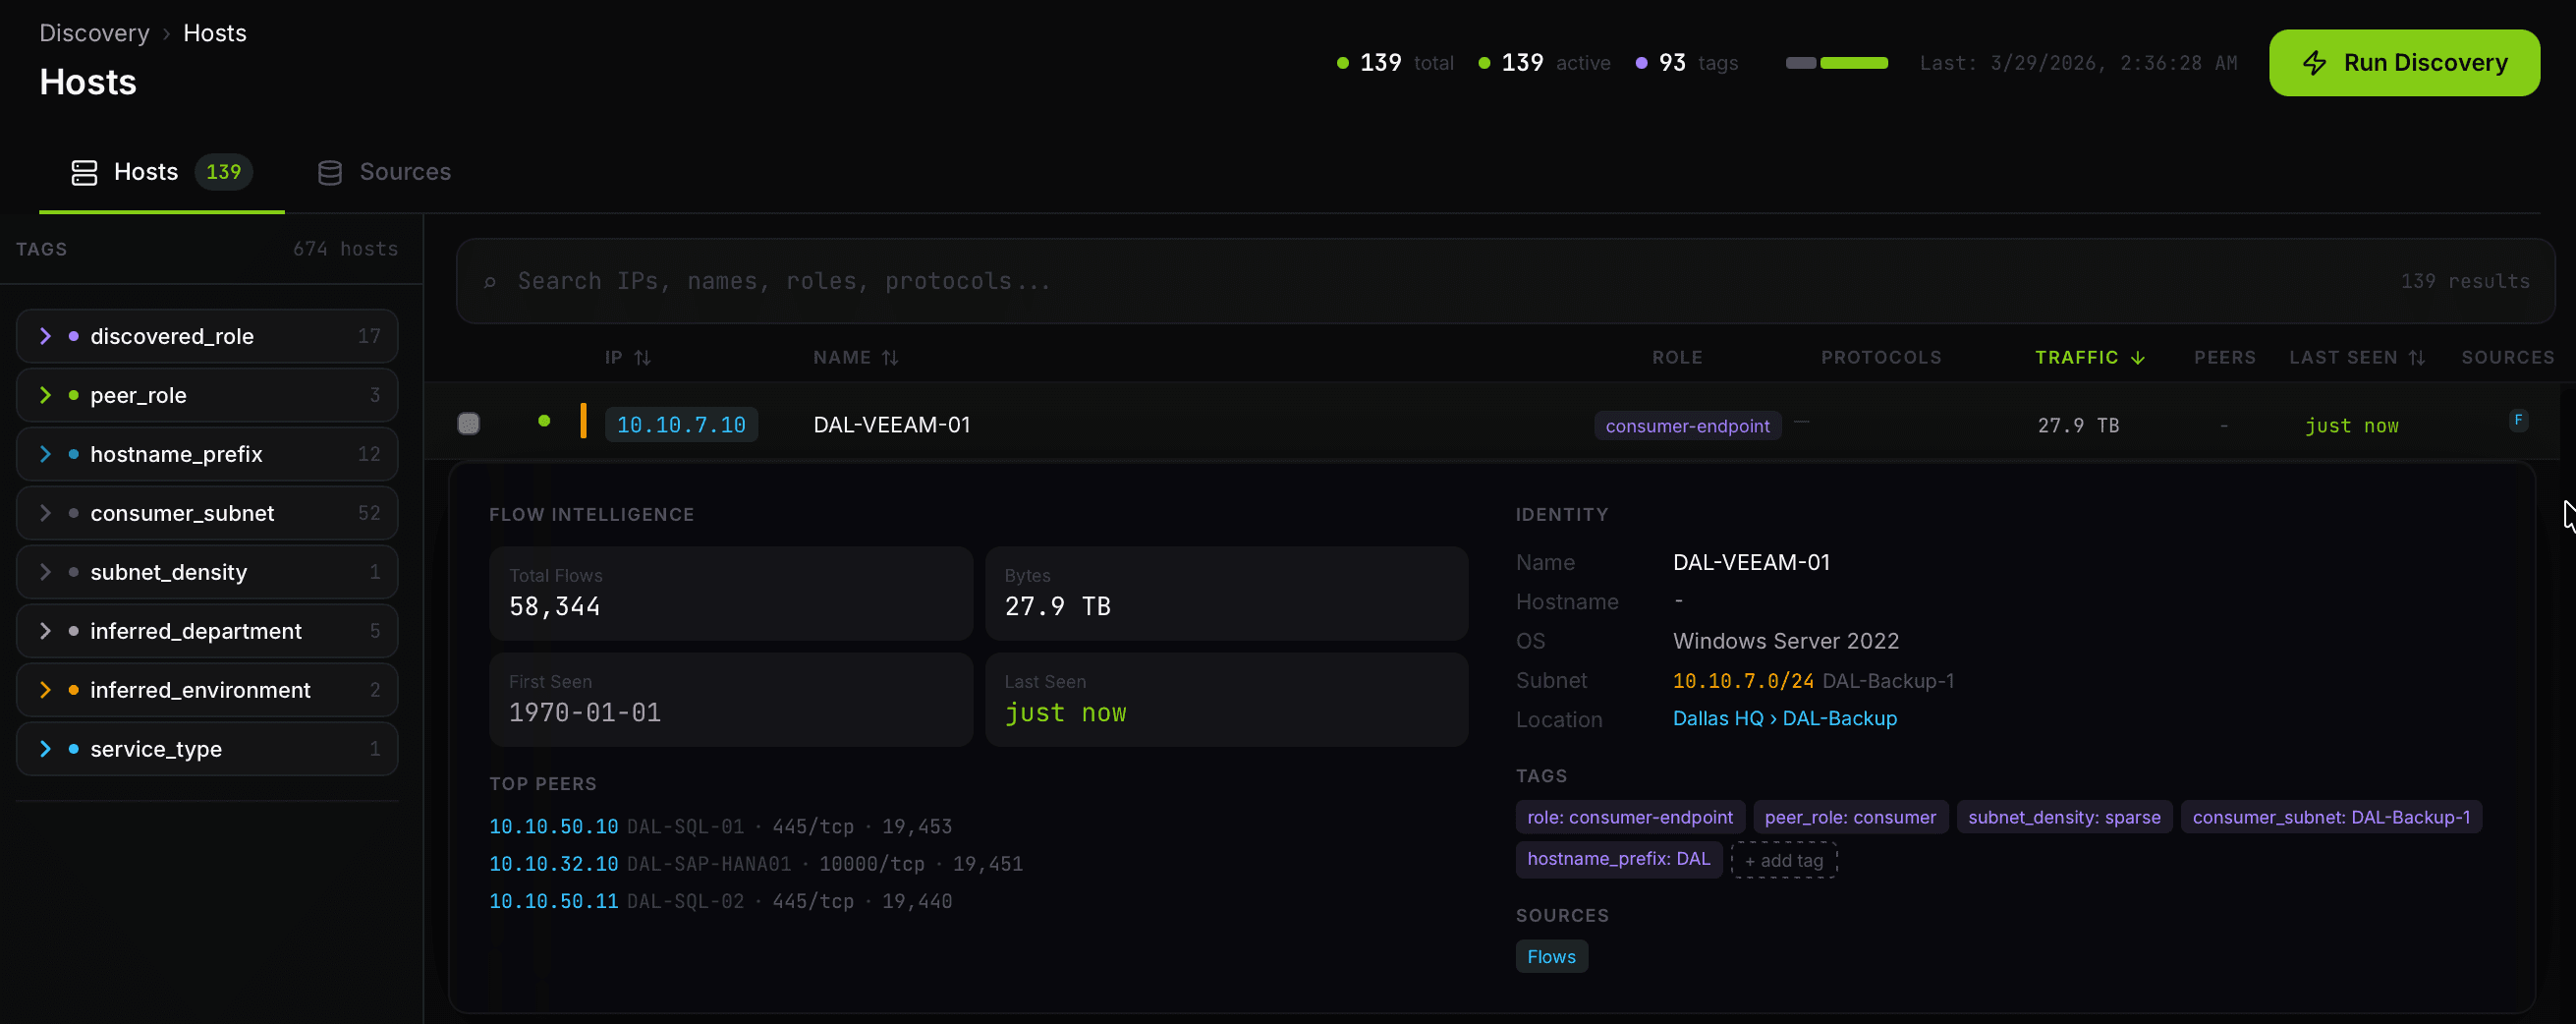Viewport: 2576px width, 1024px height.
Task: Sort hosts by IP column arrows
Action: pos(643,358)
